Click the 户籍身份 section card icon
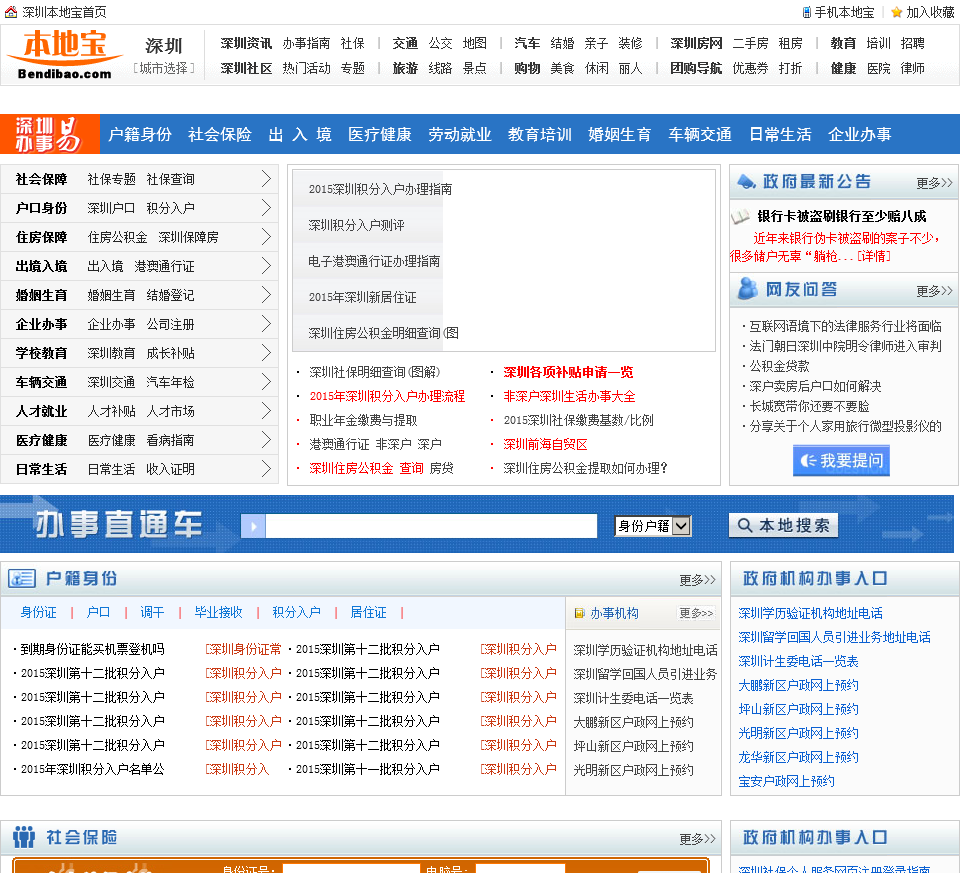This screenshot has width=960, height=873. [22, 578]
